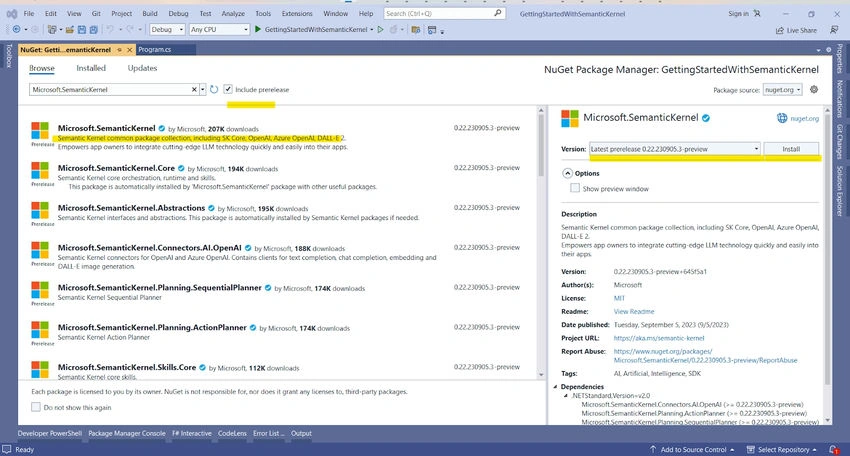Viewport: 850px width, 456px height.
Task: Open the Version dropdown for latest prerelease
Action: click(x=675, y=149)
